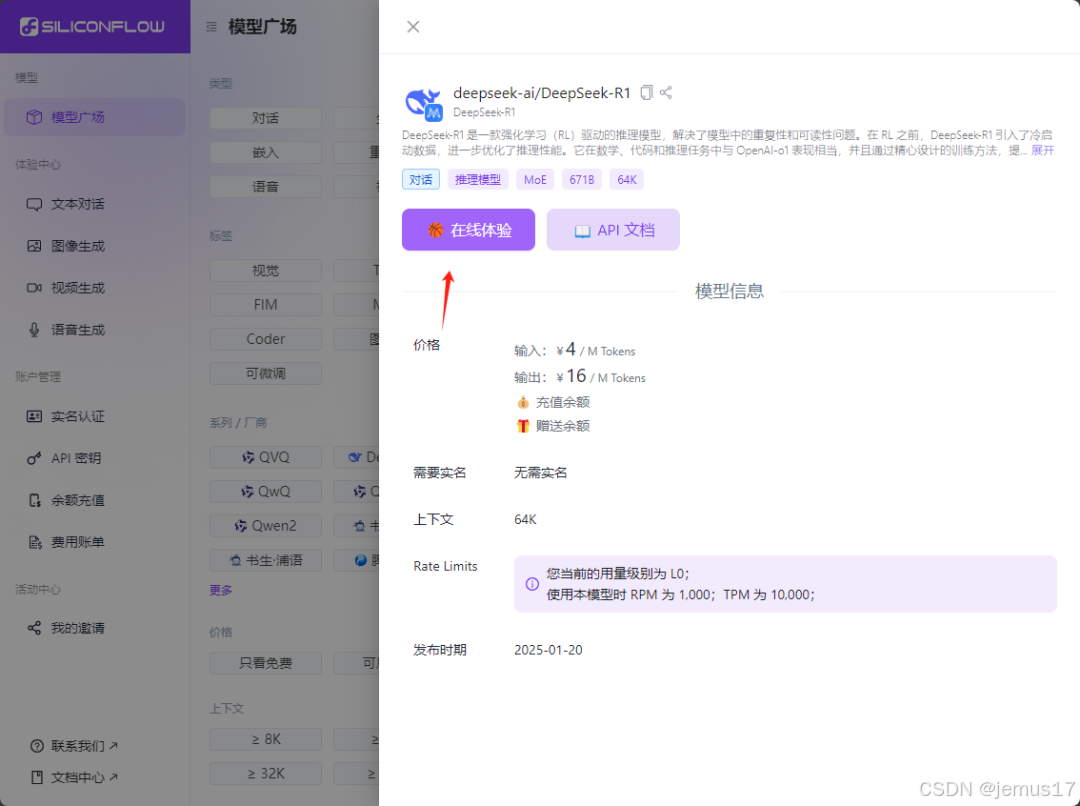Click the ID card icon for 实名认证
The width and height of the screenshot is (1080, 806).
[34, 416]
